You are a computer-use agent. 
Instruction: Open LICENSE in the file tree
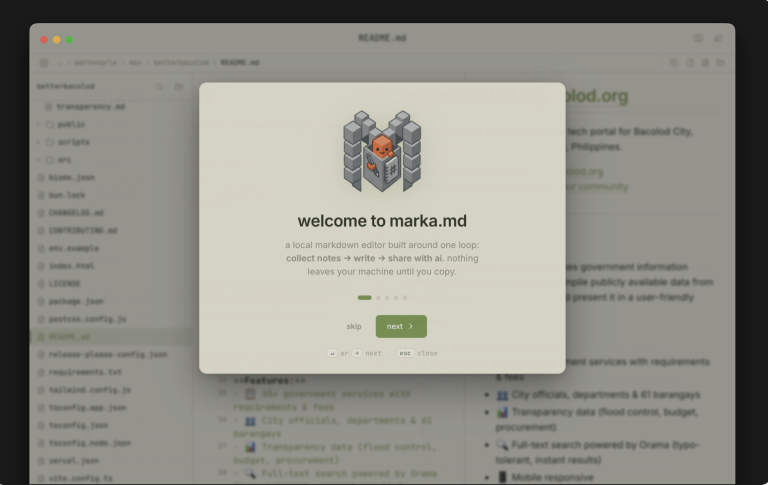tap(64, 284)
